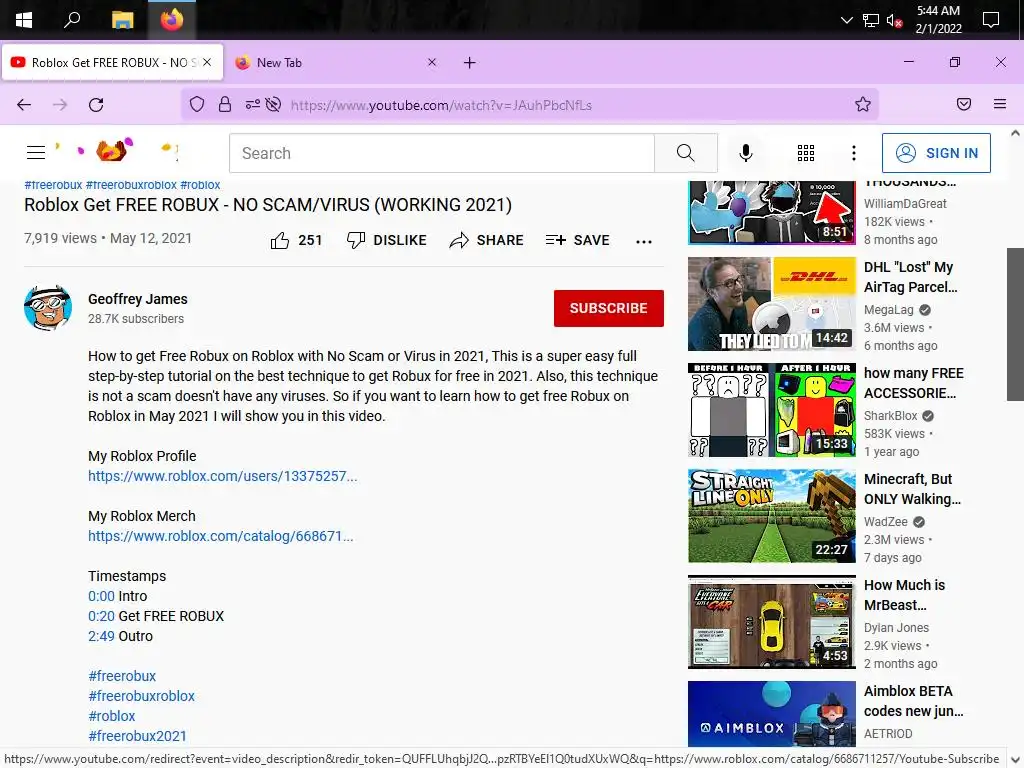Viewport: 1024px width, 768px height.
Task: Open the "Minecraft, But ONLY Walking" title
Action: tap(912, 489)
